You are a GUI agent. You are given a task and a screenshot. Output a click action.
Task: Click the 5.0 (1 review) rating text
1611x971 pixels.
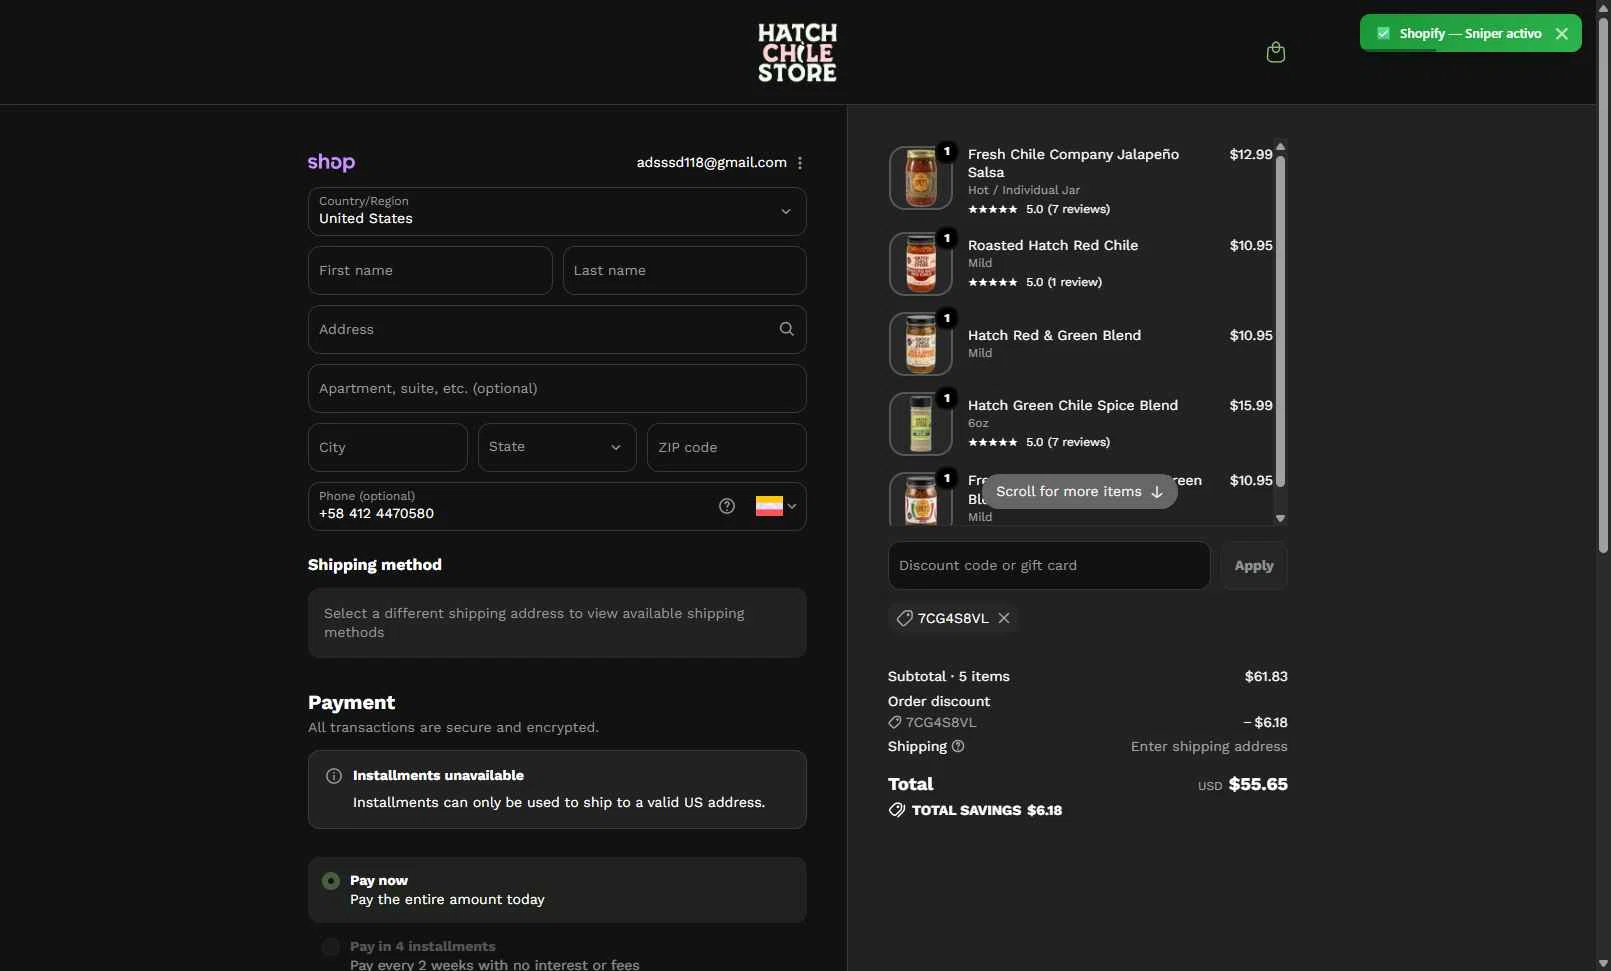1064,282
